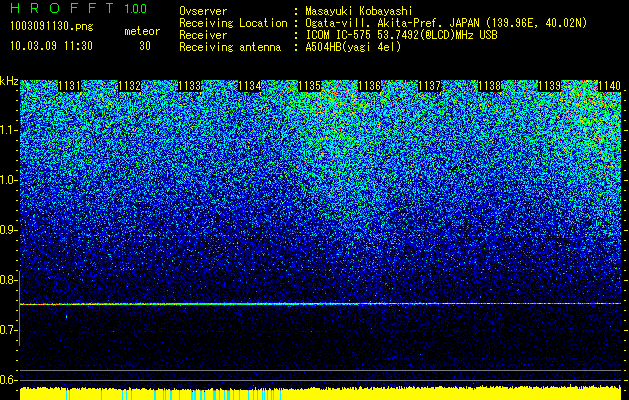Click the 0.6 frequency axis label
629x400 pixels.
(7, 380)
